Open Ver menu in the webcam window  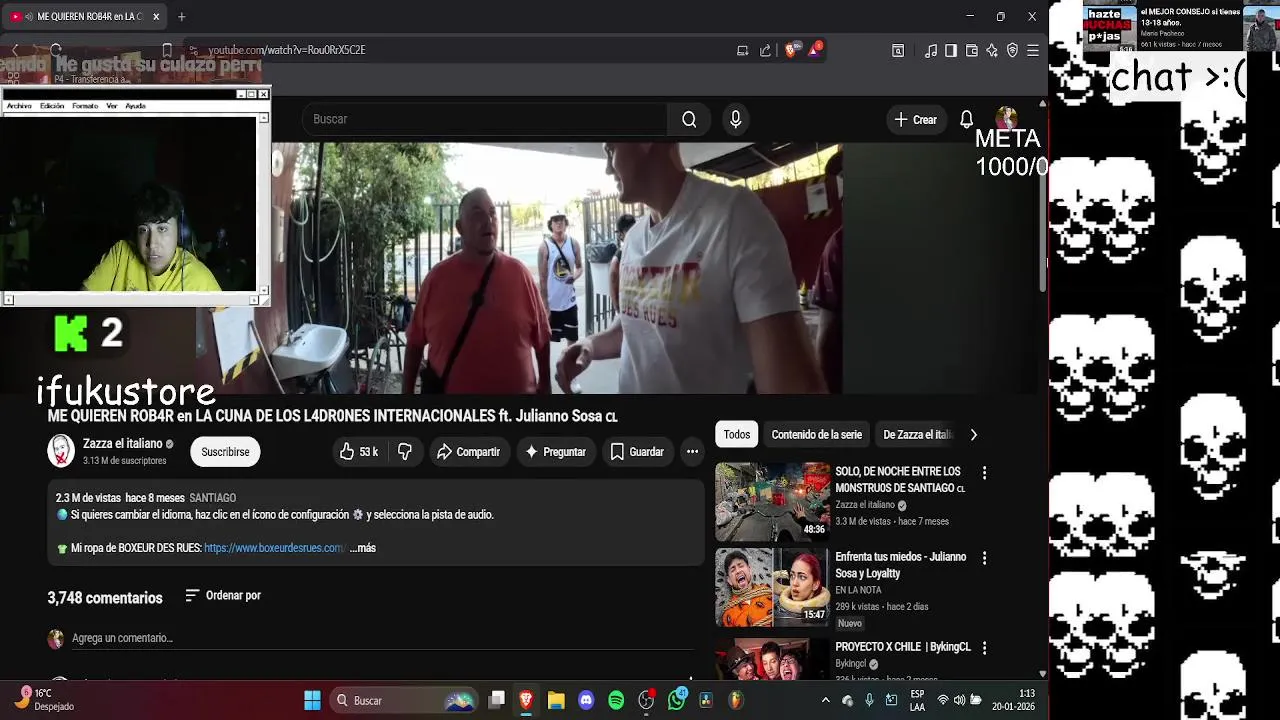pyautogui.click(x=112, y=106)
